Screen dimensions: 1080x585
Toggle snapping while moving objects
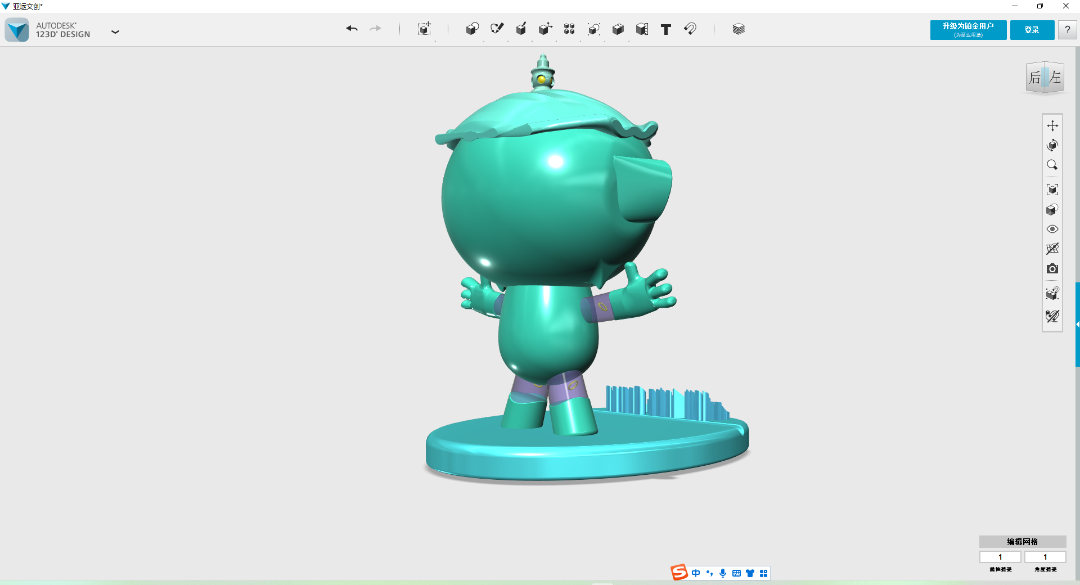tap(1052, 294)
